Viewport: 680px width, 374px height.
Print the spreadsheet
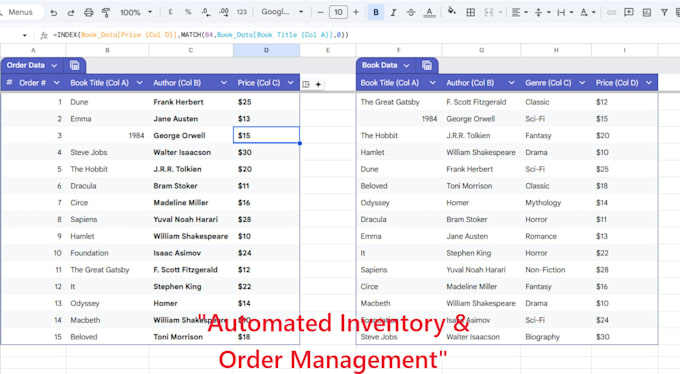coord(88,13)
